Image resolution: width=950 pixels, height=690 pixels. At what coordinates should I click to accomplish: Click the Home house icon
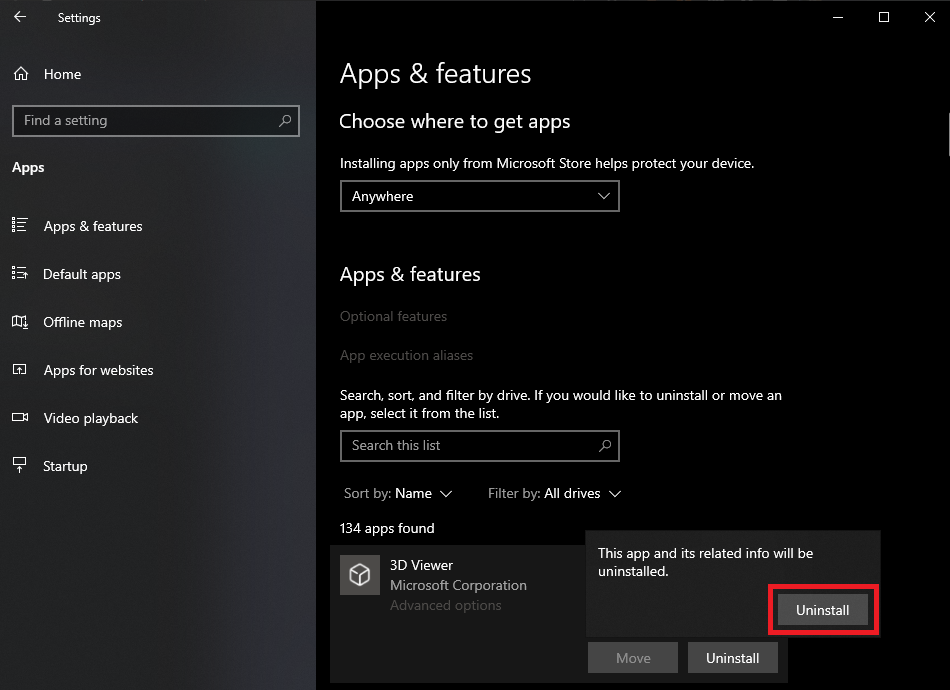21,74
